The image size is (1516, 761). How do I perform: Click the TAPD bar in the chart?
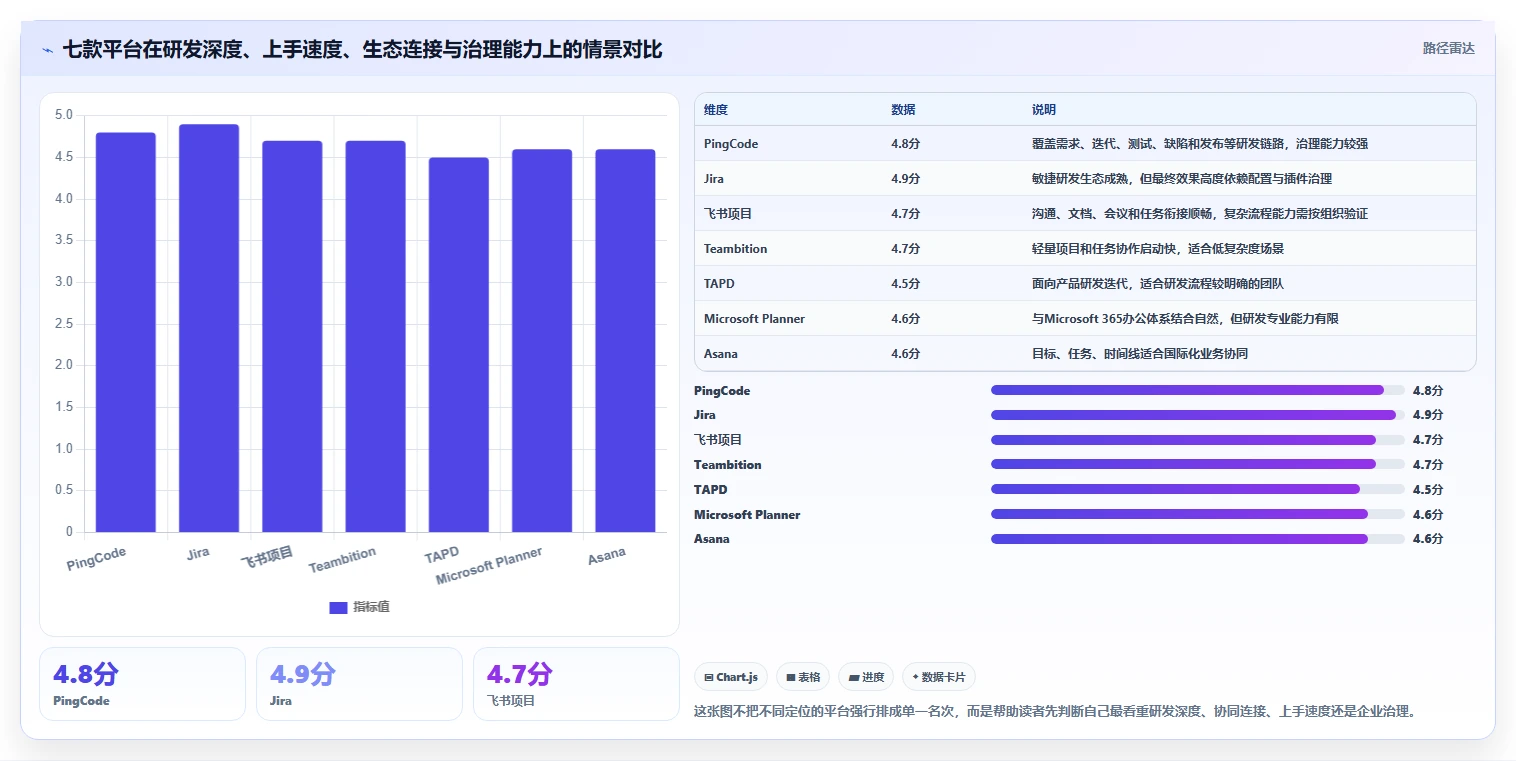point(459,345)
